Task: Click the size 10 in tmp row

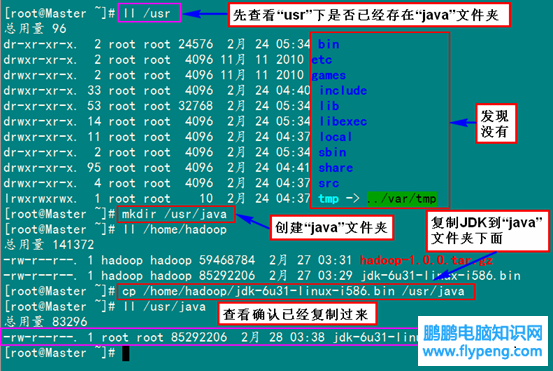Action: [x=206, y=199]
